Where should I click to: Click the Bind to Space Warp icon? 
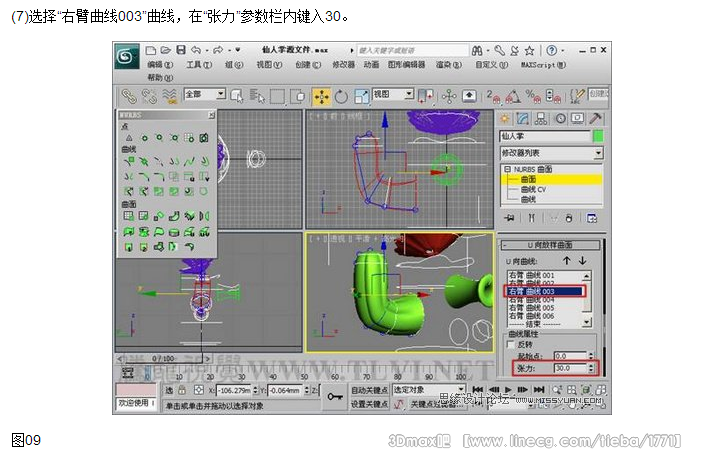[170, 96]
